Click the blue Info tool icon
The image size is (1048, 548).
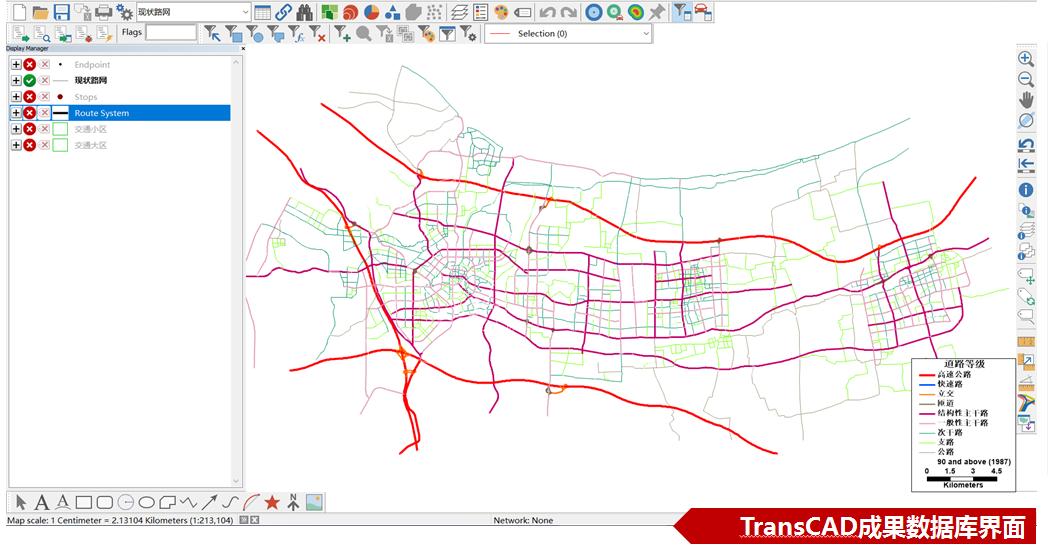(1025, 189)
